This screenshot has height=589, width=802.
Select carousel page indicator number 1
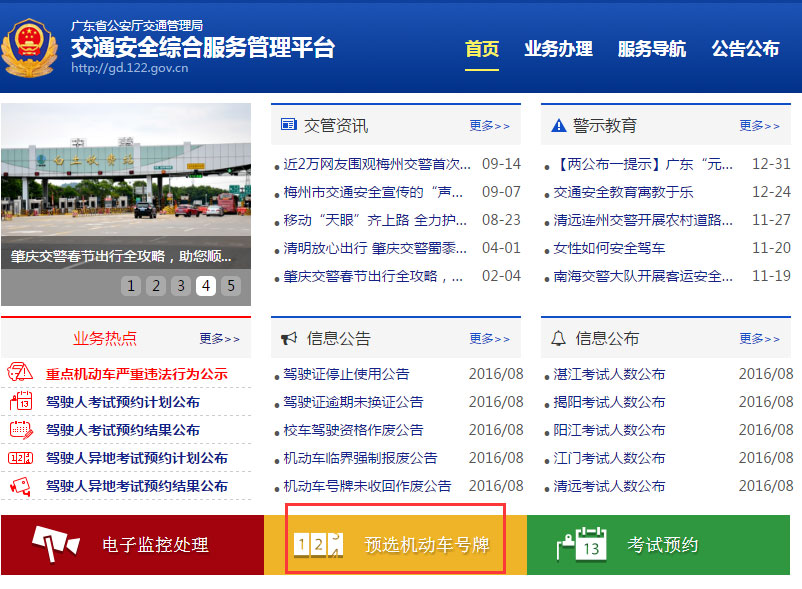[131, 286]
